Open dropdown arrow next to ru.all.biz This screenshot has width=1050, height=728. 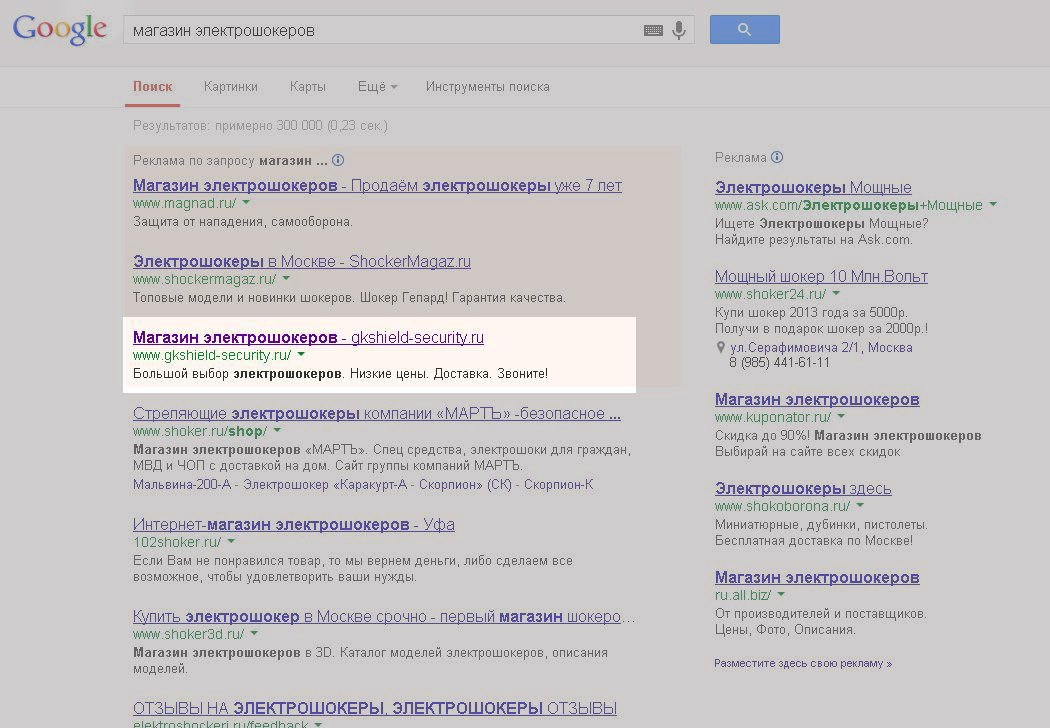[781, 594]
